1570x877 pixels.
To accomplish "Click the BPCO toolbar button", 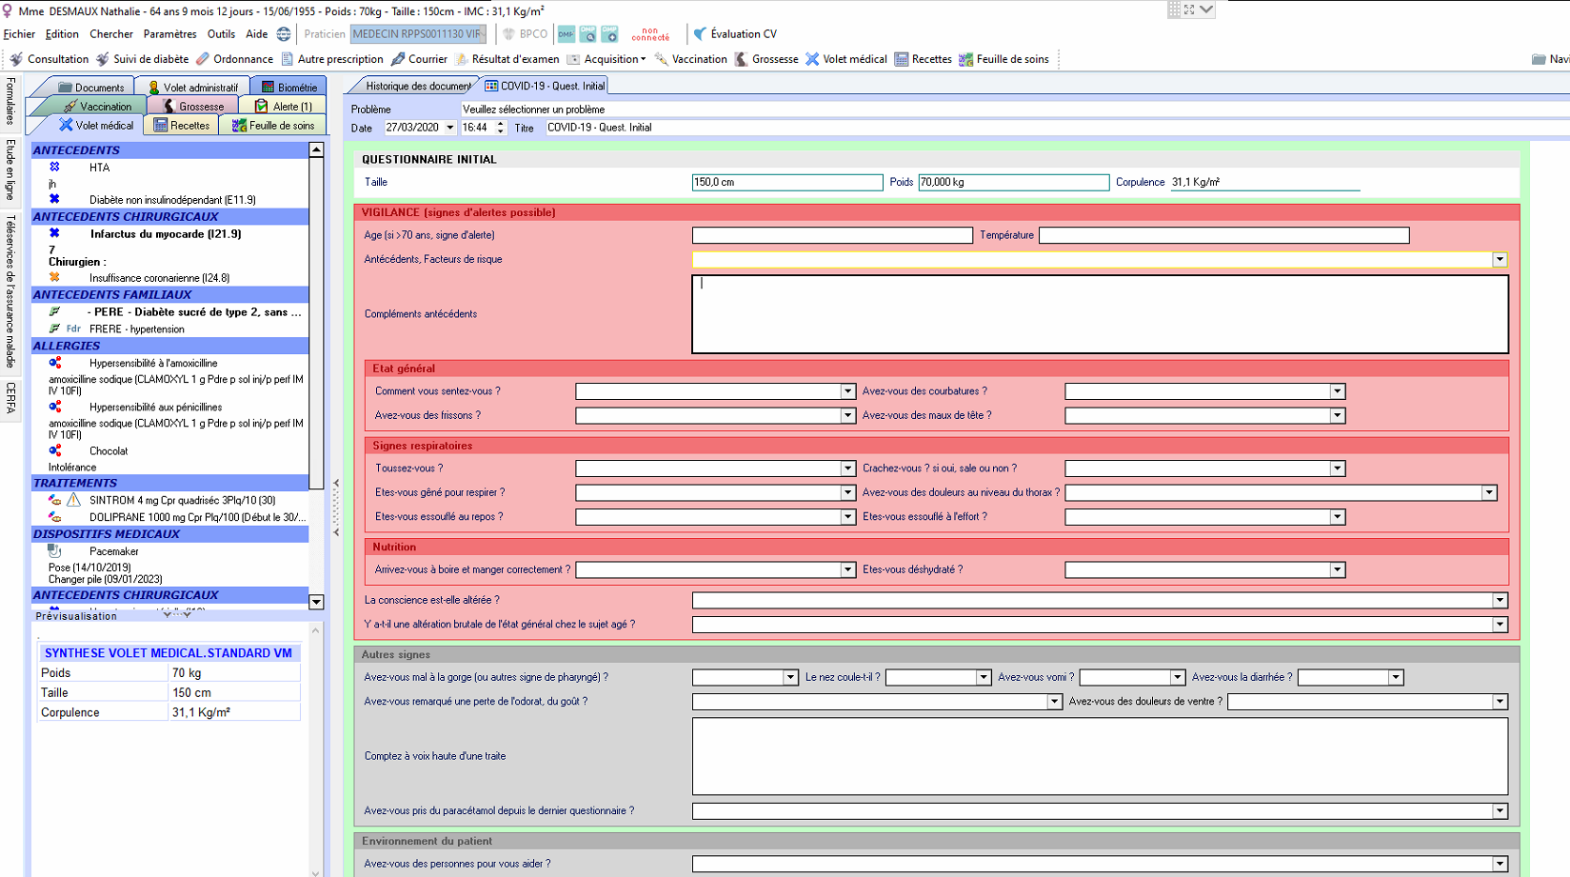I will coord(525,34).
